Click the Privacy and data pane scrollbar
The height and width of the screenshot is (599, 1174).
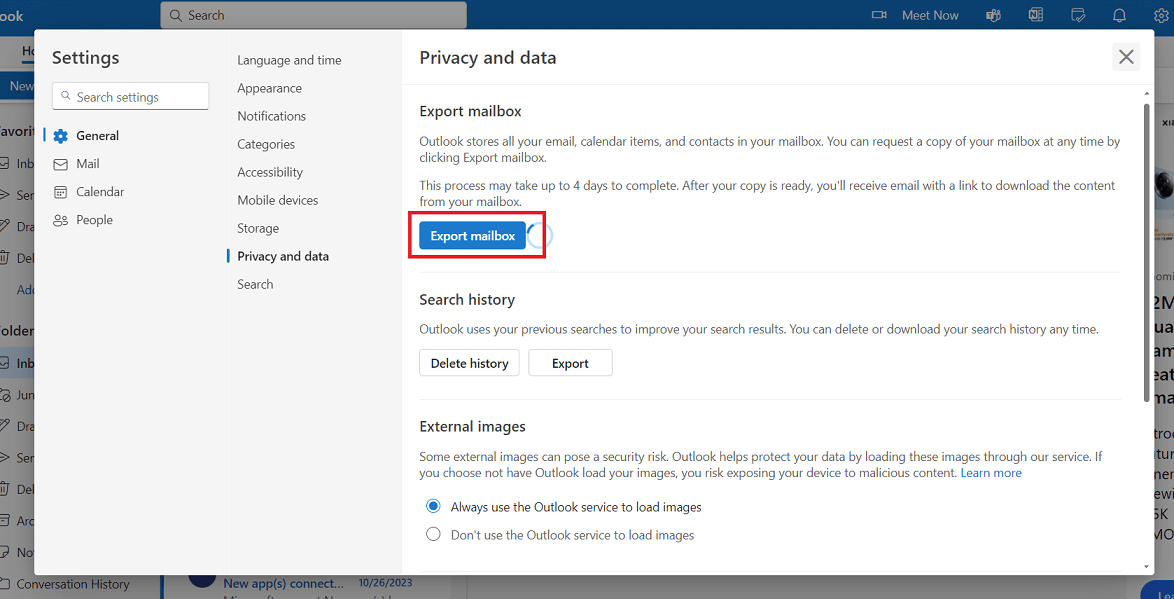pos(1146,253)
